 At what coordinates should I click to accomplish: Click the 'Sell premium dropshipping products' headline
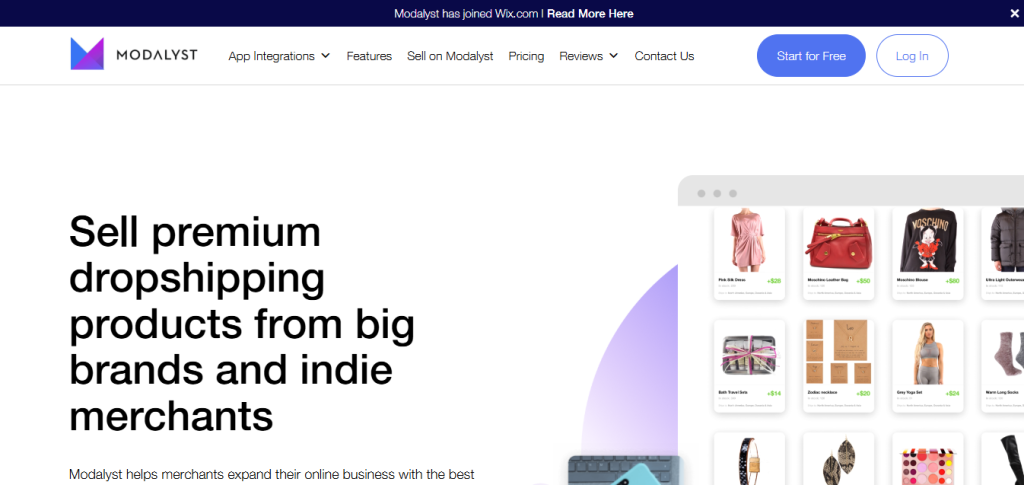pos(242,324)
